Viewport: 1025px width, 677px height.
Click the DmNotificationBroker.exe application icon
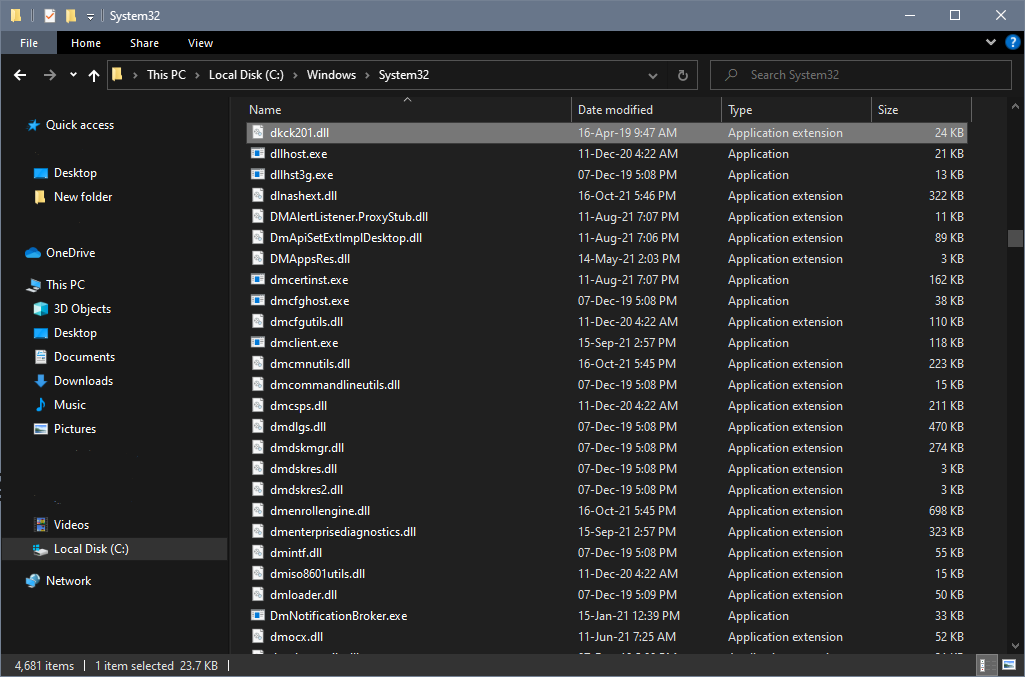258,616
